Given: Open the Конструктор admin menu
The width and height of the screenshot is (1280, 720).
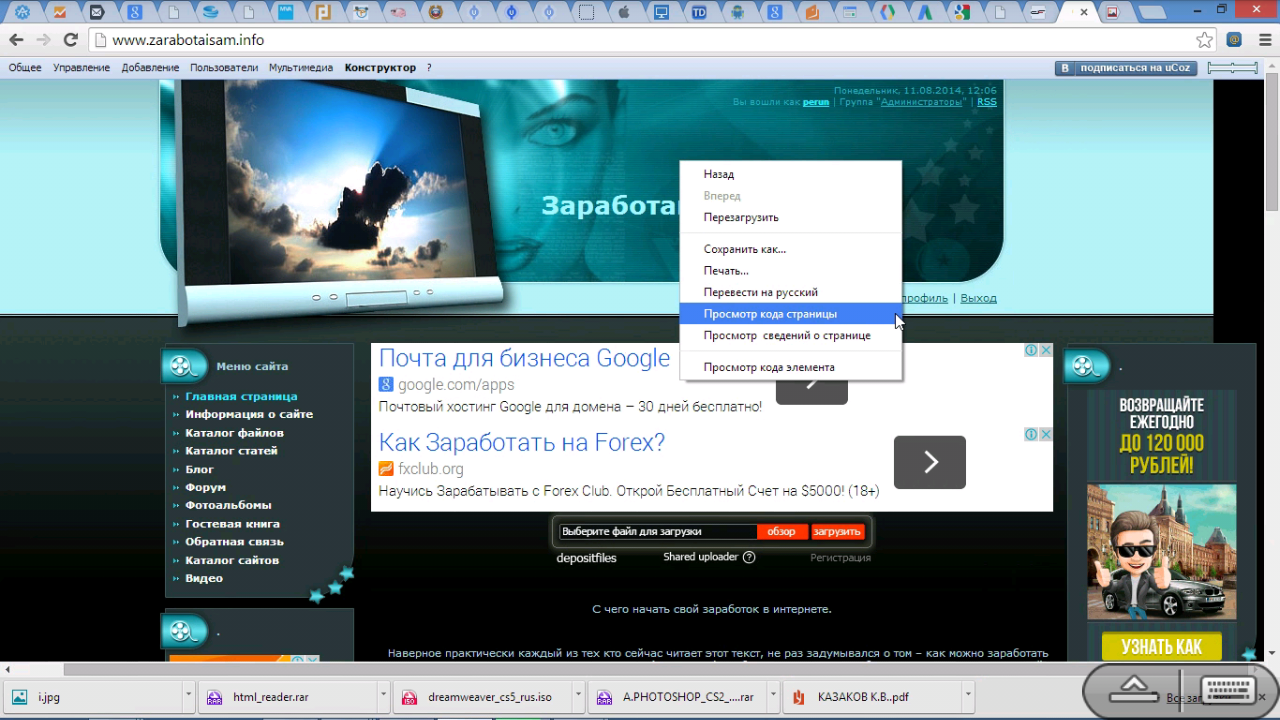Looking at the screenshot, I should coord(380,68).
